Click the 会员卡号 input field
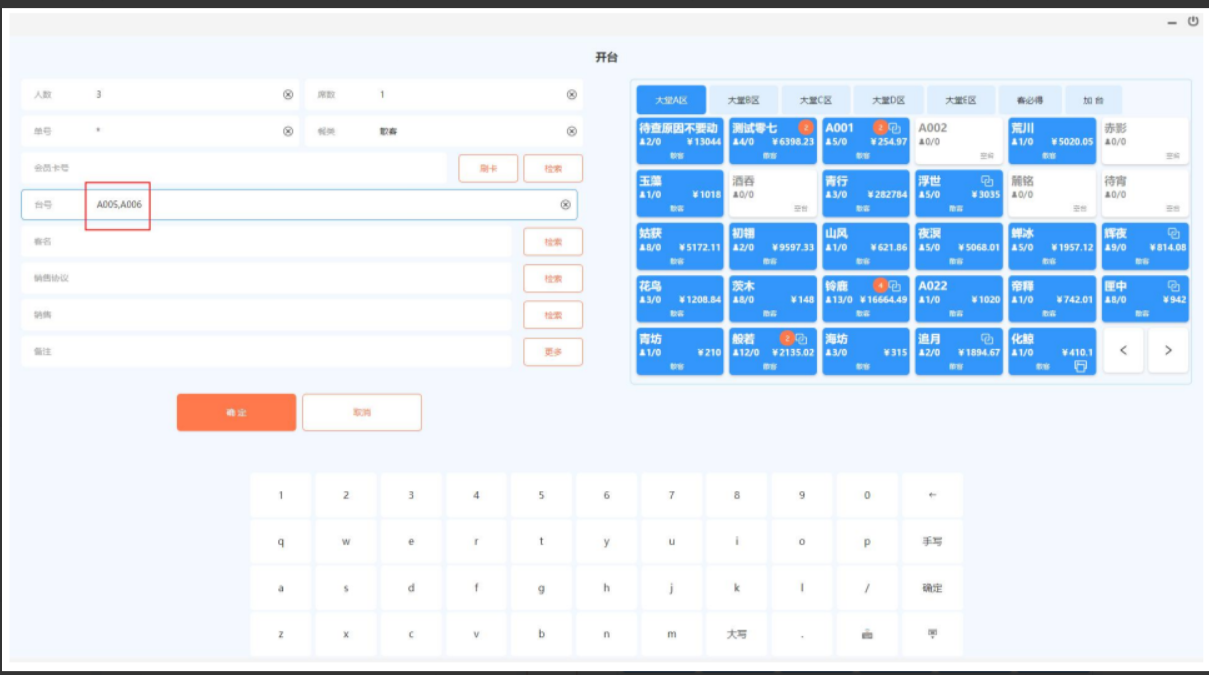Viewport: 1209px width, 675px height. tap(235, 168)
